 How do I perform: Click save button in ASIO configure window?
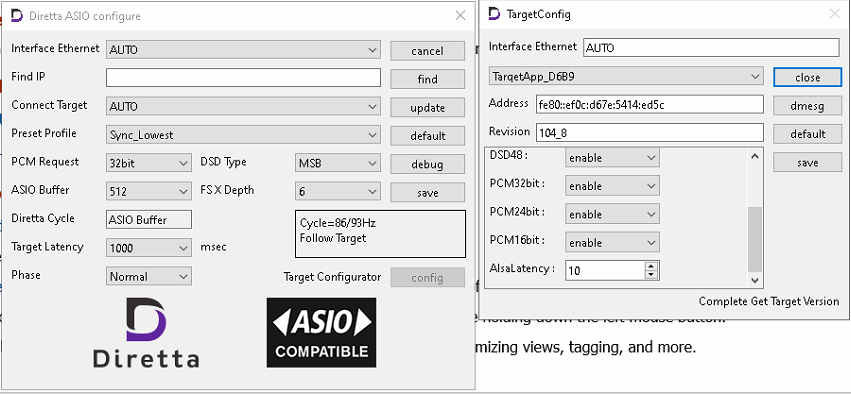pyautogui.click(x=428, y=193)
